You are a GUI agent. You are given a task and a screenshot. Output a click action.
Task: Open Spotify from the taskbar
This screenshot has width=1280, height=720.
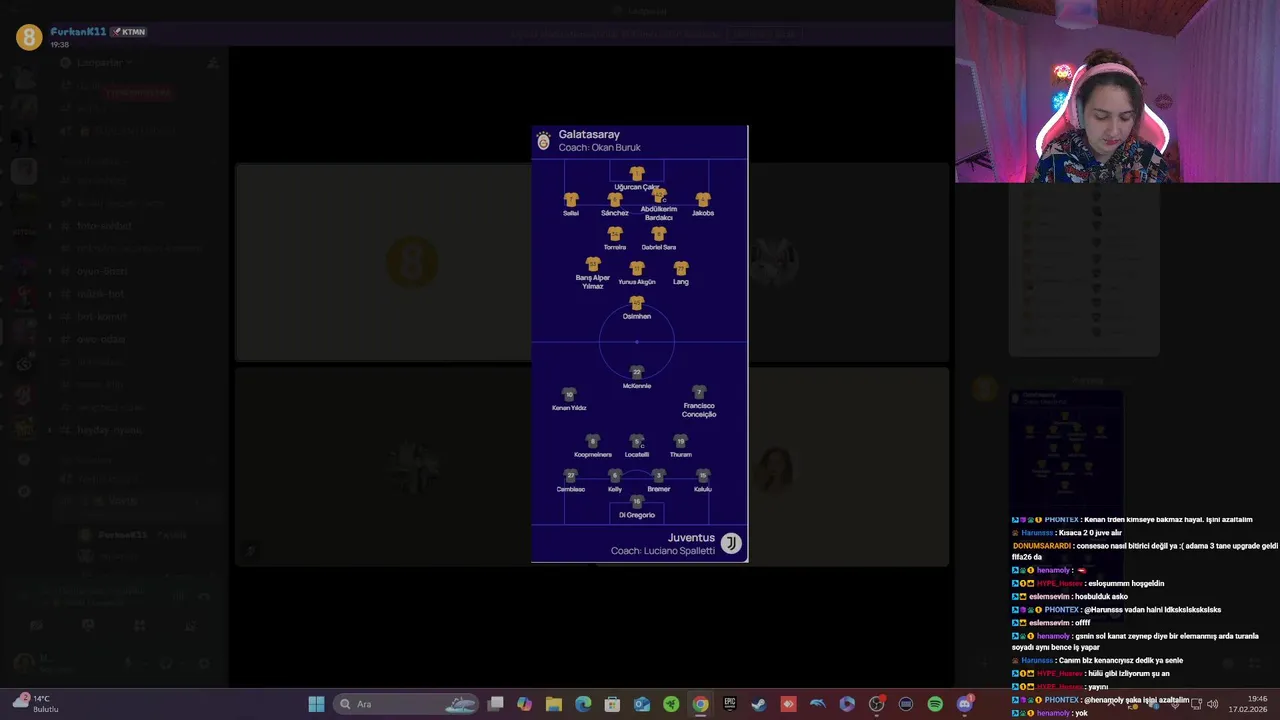point(935,704)
